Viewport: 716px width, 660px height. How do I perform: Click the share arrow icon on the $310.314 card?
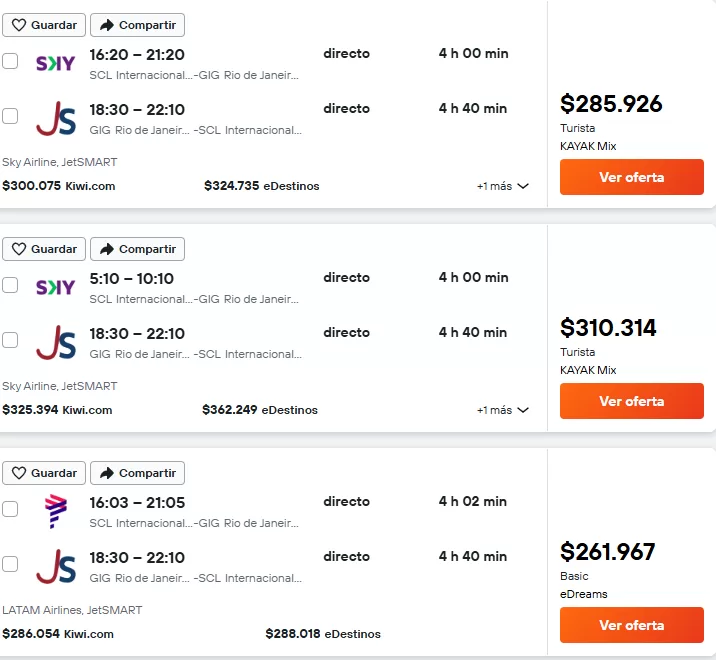pyautogui.click(x=107, y=249)
